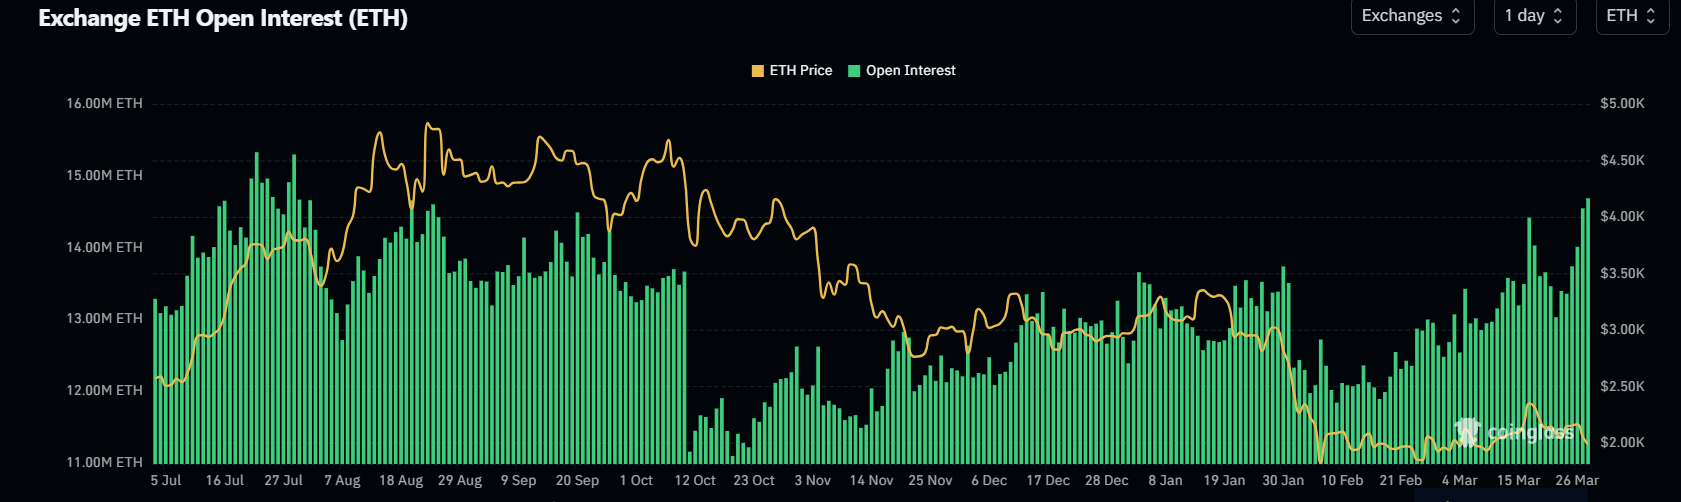1681x502 pixels.
Task: Open the Exchanges dropdown
Action: click(x=1411, y=16)
